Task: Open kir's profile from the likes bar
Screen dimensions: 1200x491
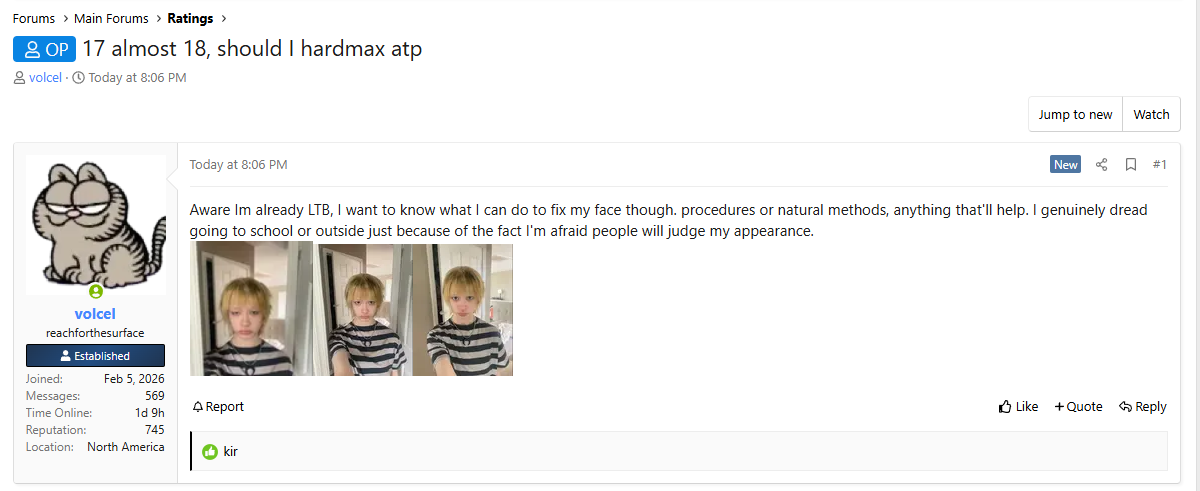Action: pos(231,452)
